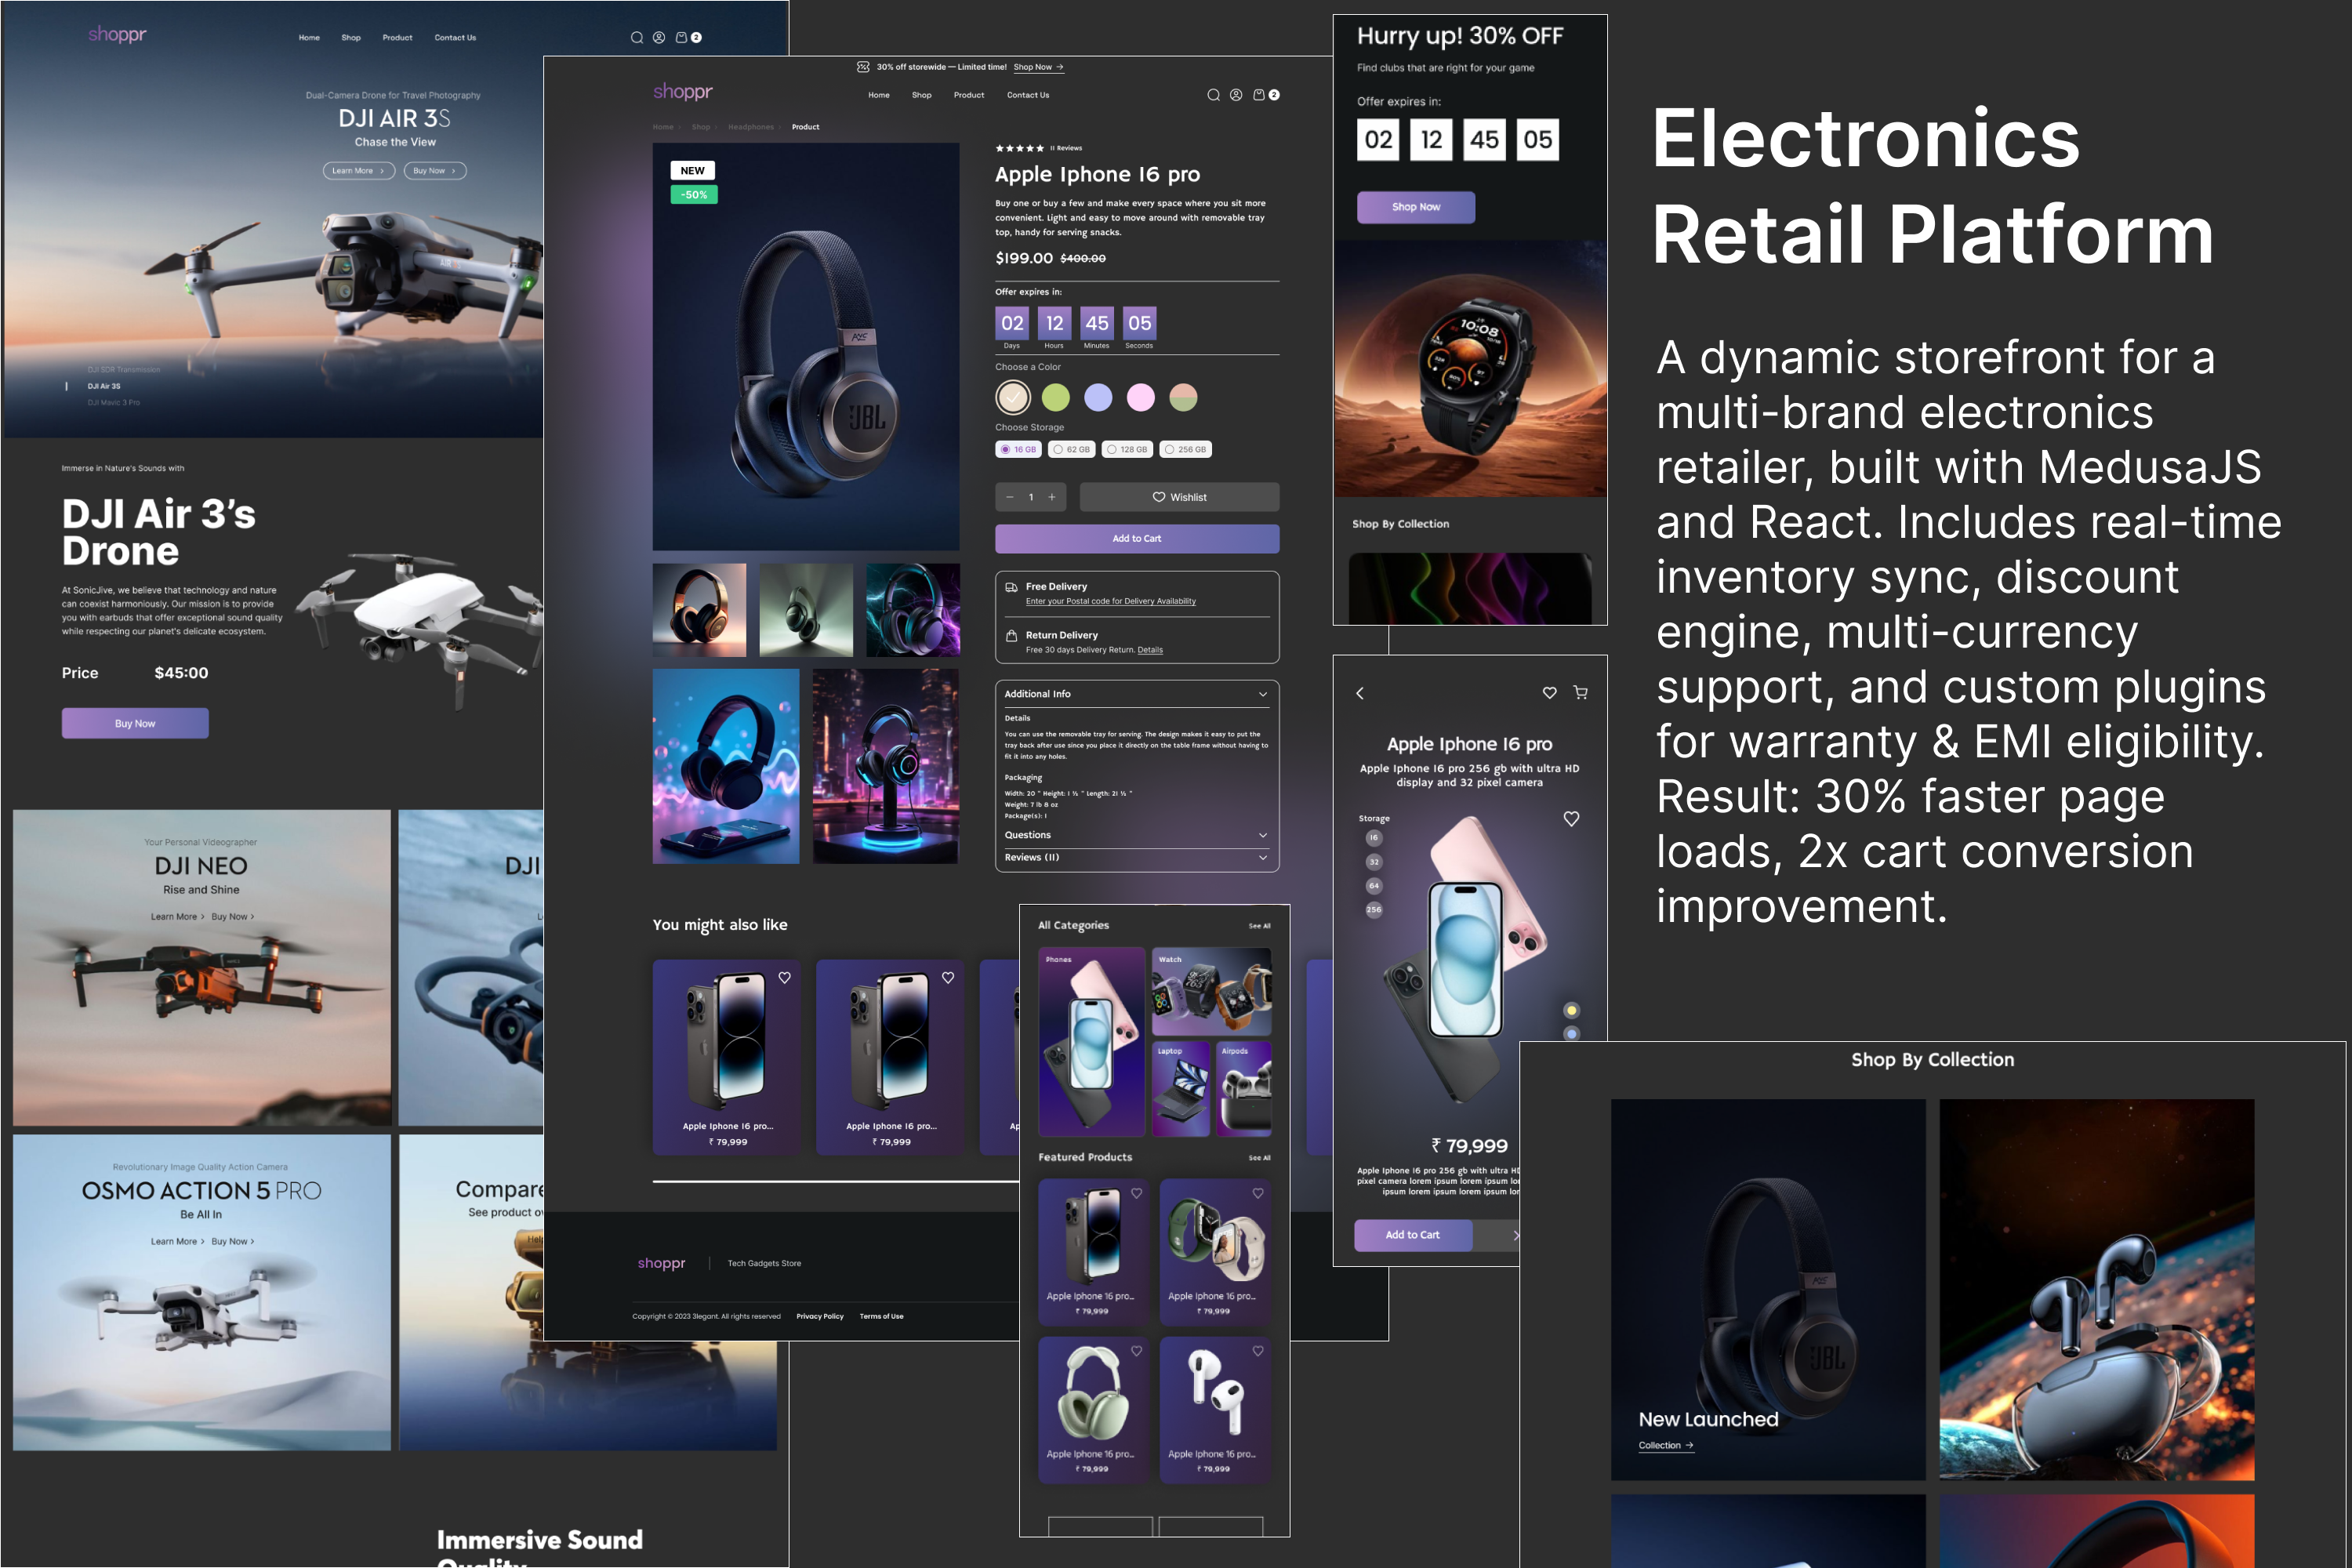Open the Privacy Policy footer link
The height and width of the screenshot is (1568, 2352).
820,1316
